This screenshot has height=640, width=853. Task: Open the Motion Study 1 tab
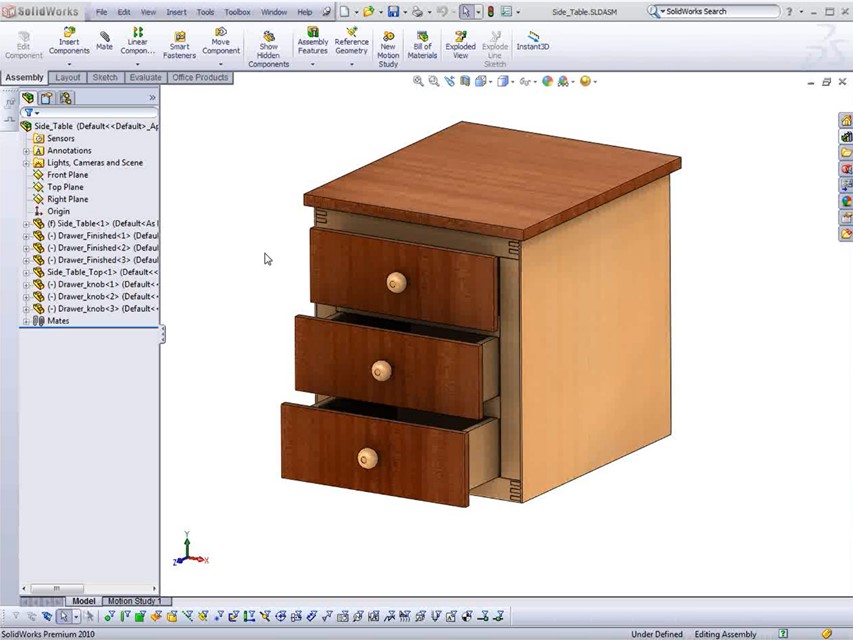pos(132,601)
